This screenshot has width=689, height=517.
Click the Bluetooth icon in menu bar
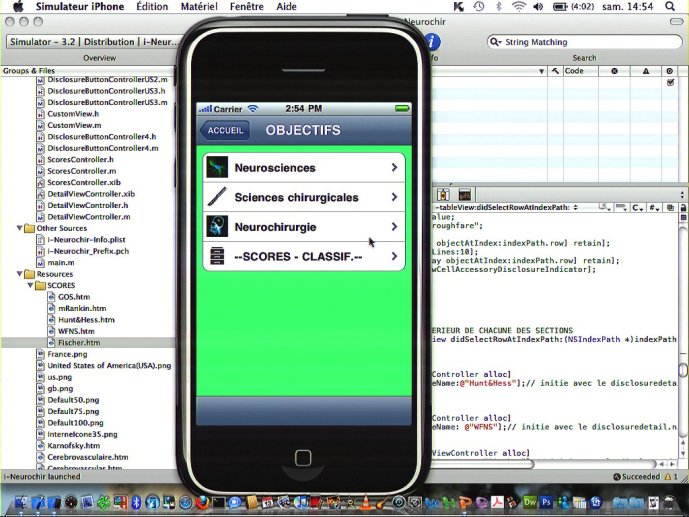[499, 7]
